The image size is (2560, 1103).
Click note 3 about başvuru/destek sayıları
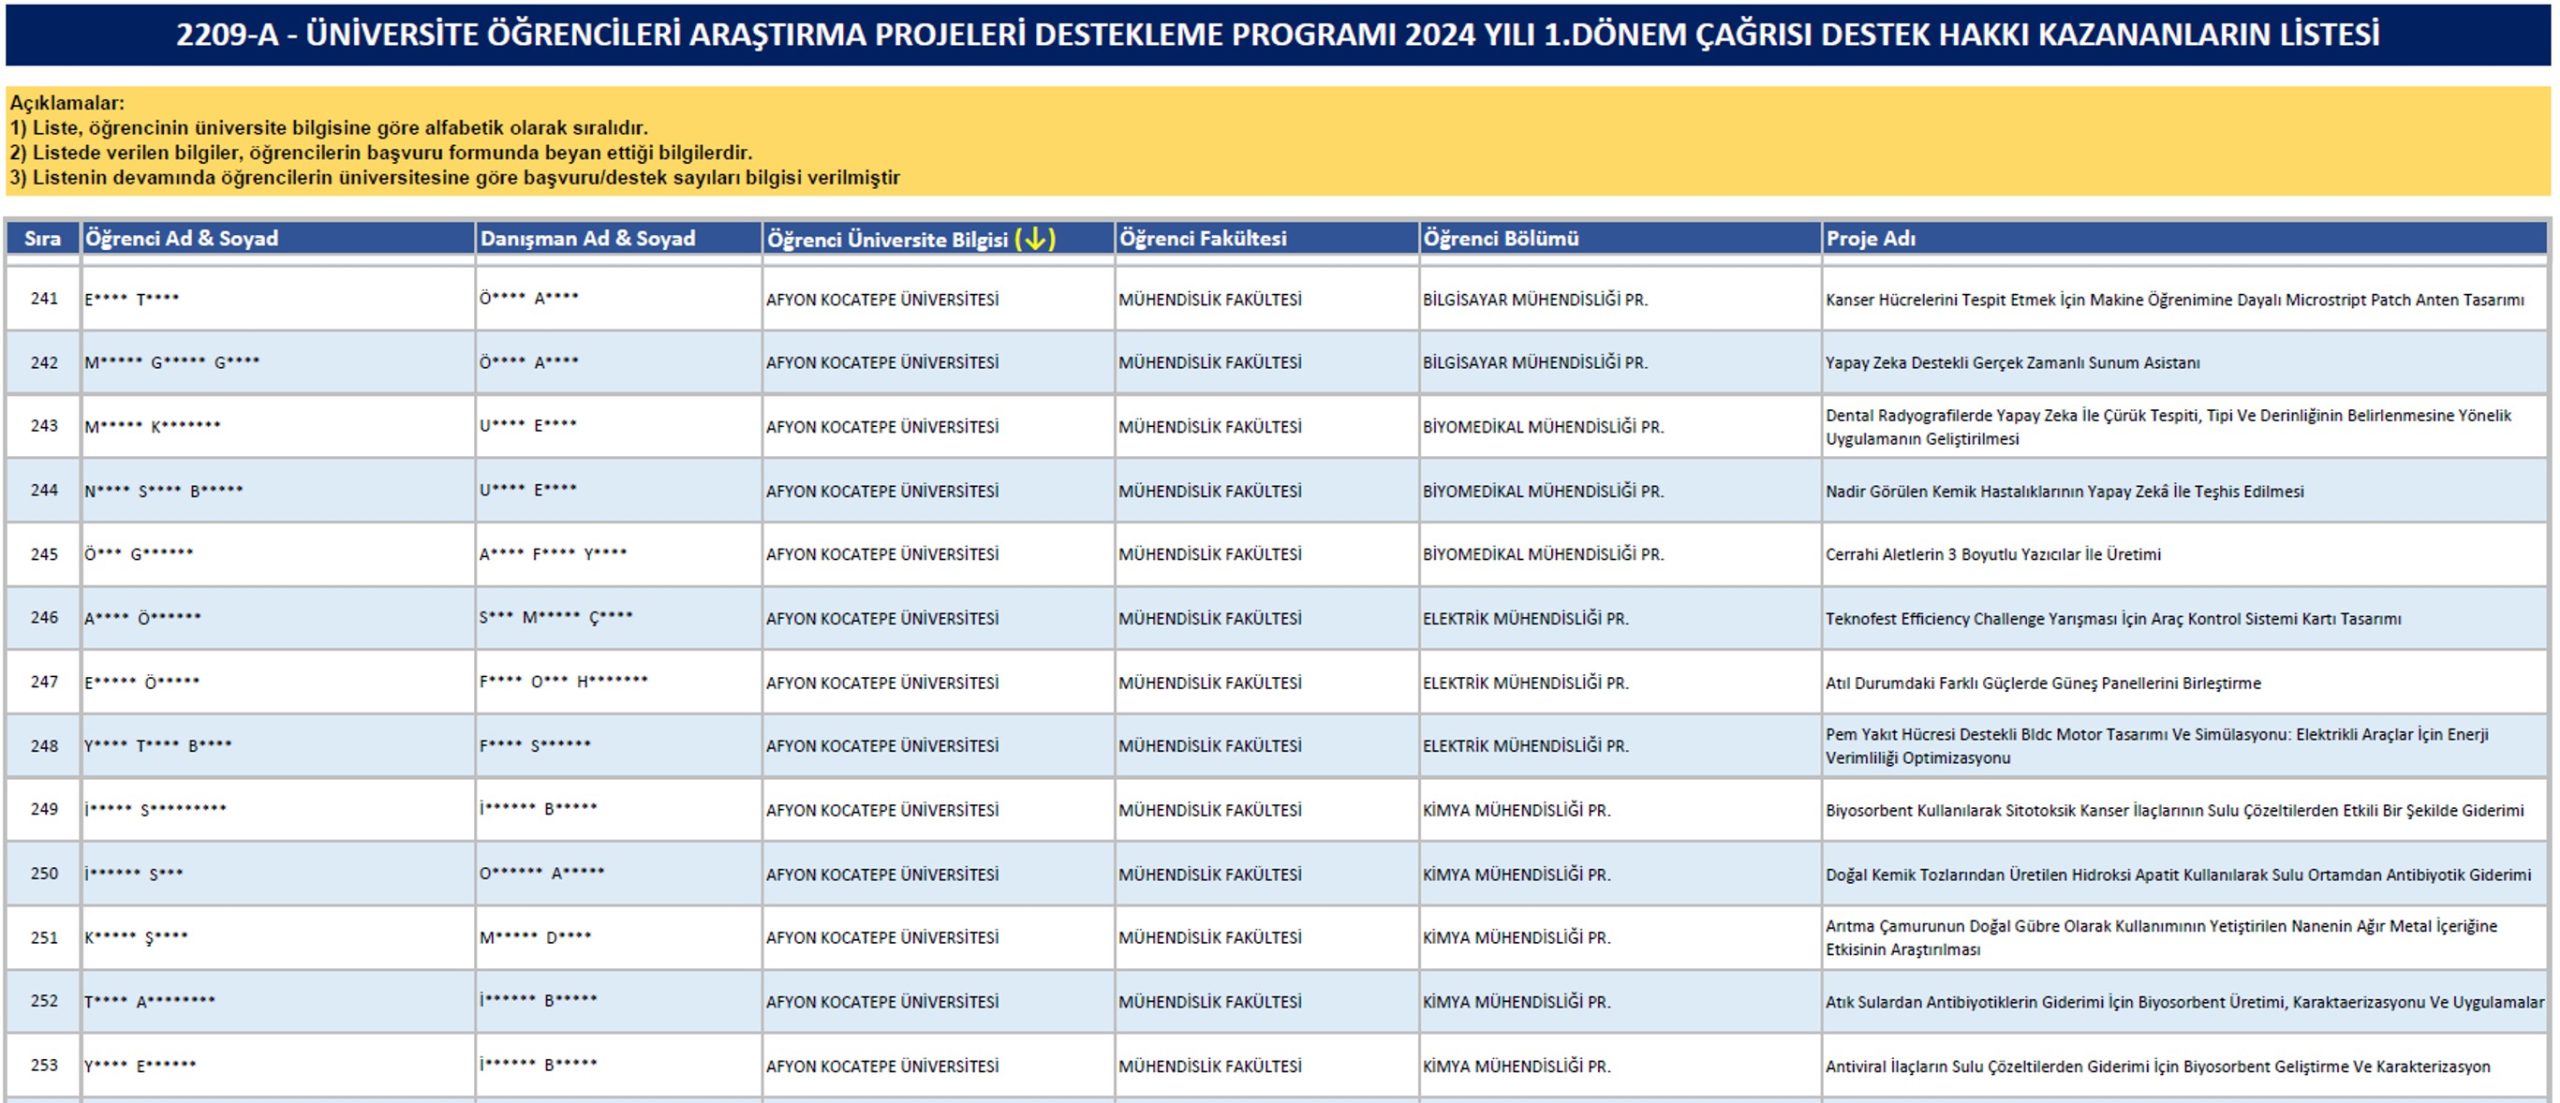(x=455, y=177)
